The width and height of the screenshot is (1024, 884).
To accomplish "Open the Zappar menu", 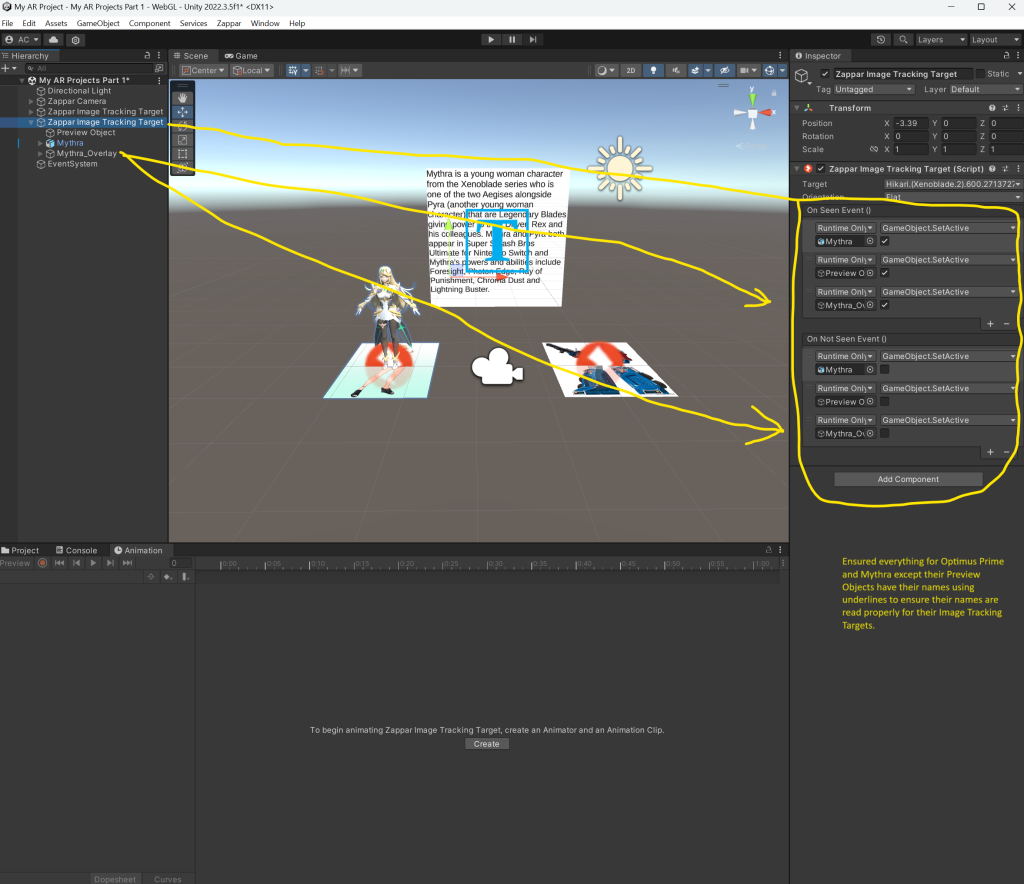I will tap(229, 23).
